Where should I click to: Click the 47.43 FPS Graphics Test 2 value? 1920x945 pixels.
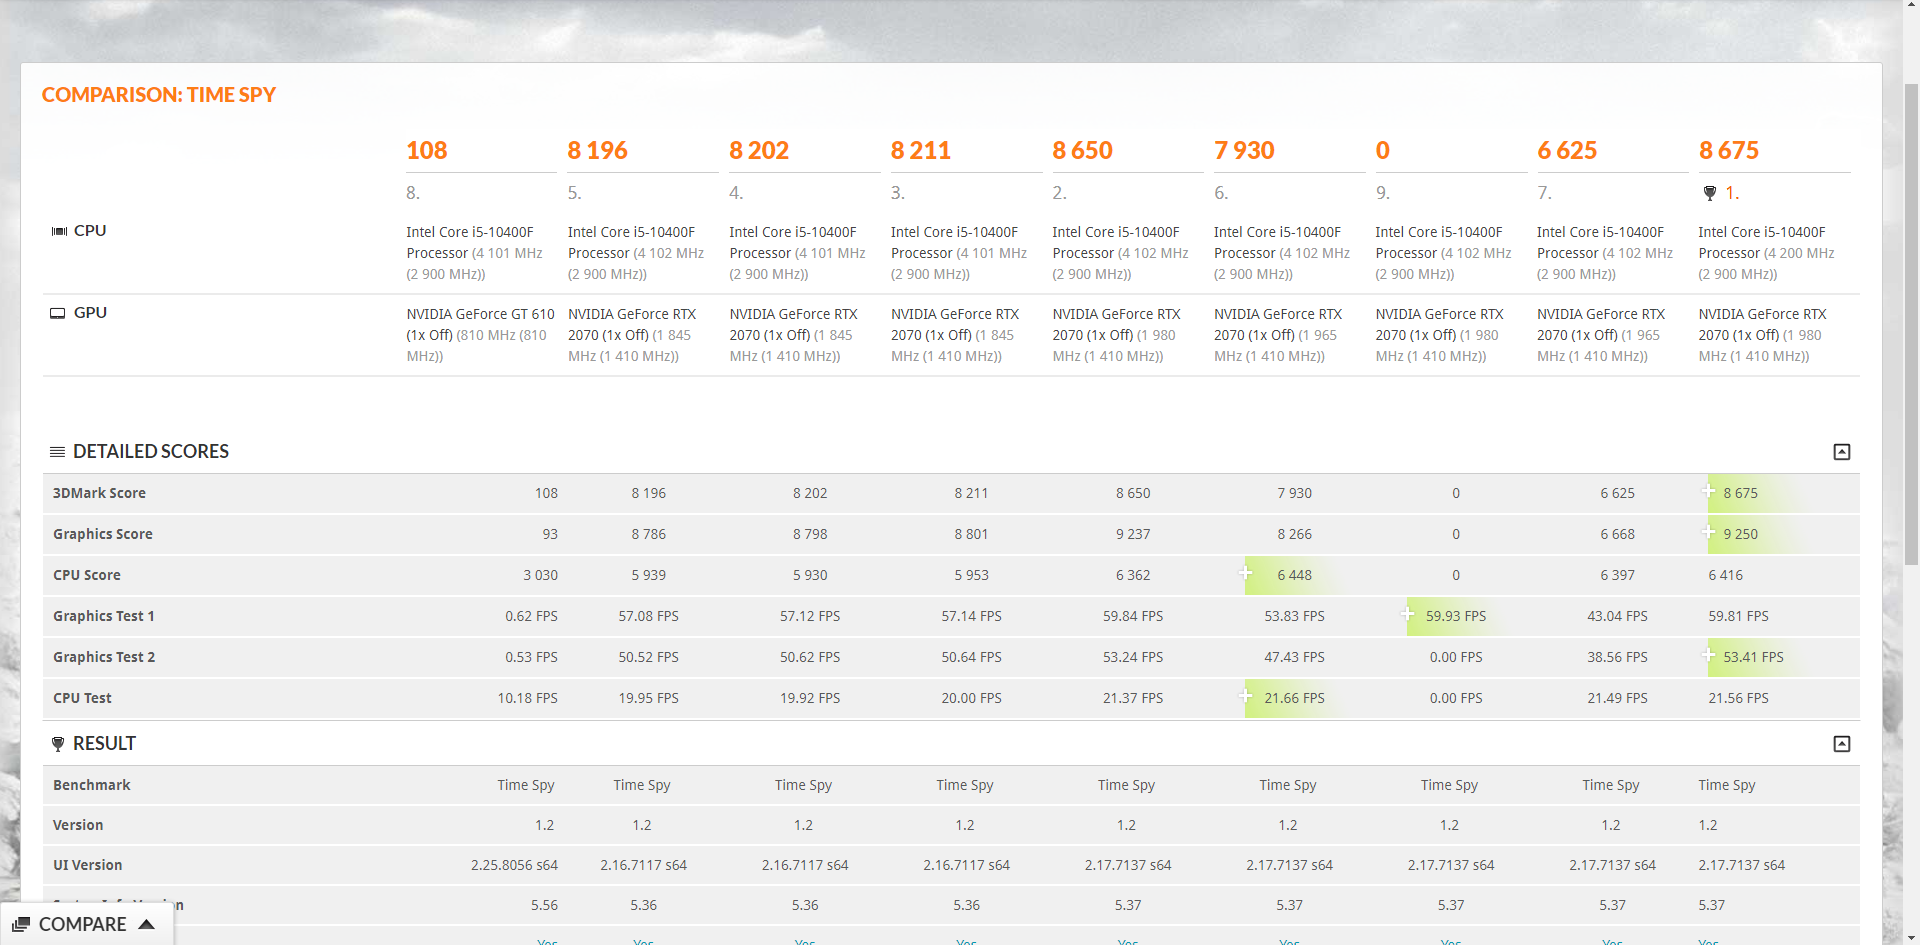click(x=1294, y=657)
